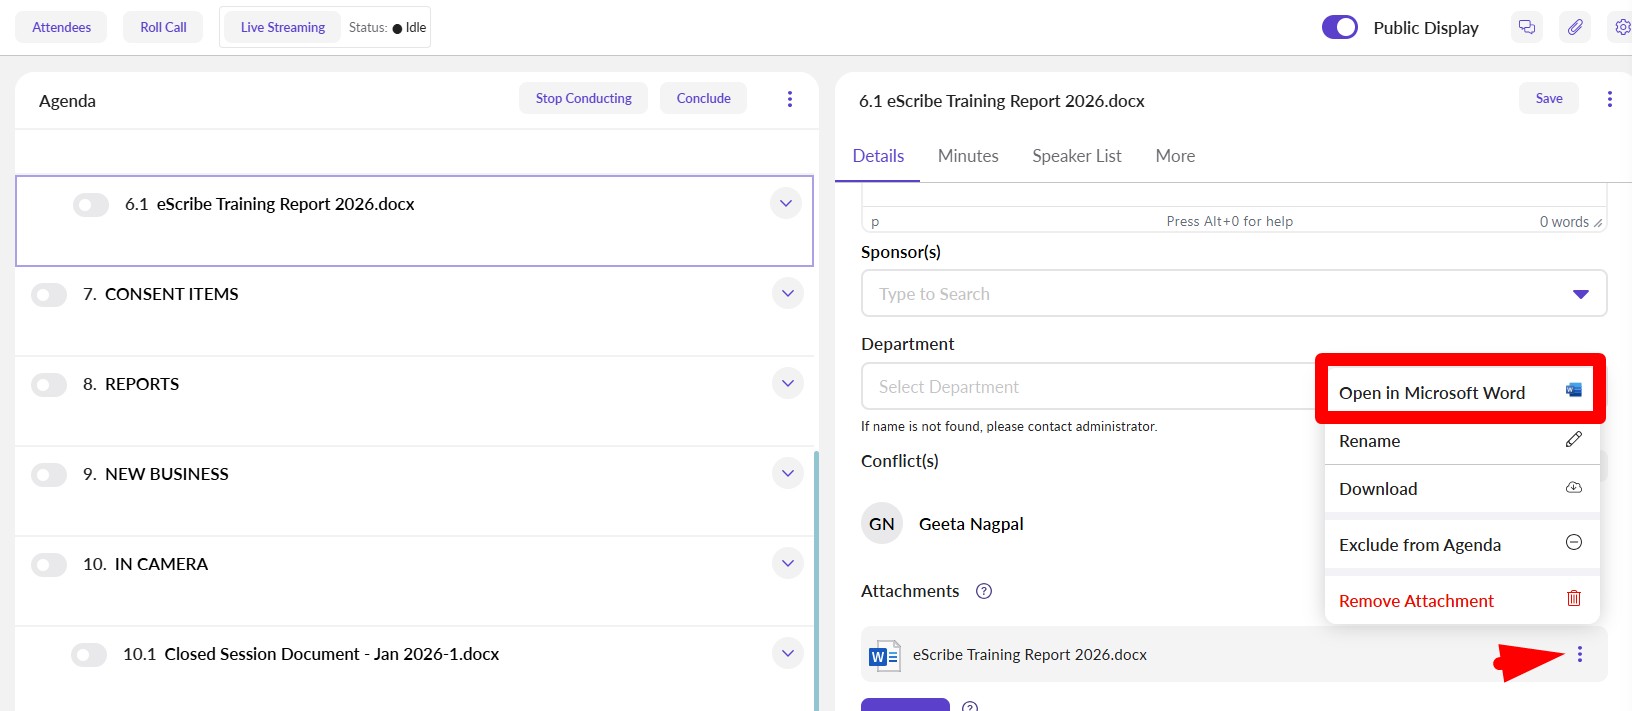
Task: Click help icon next to the purple button
Action: tap(969, 706)
